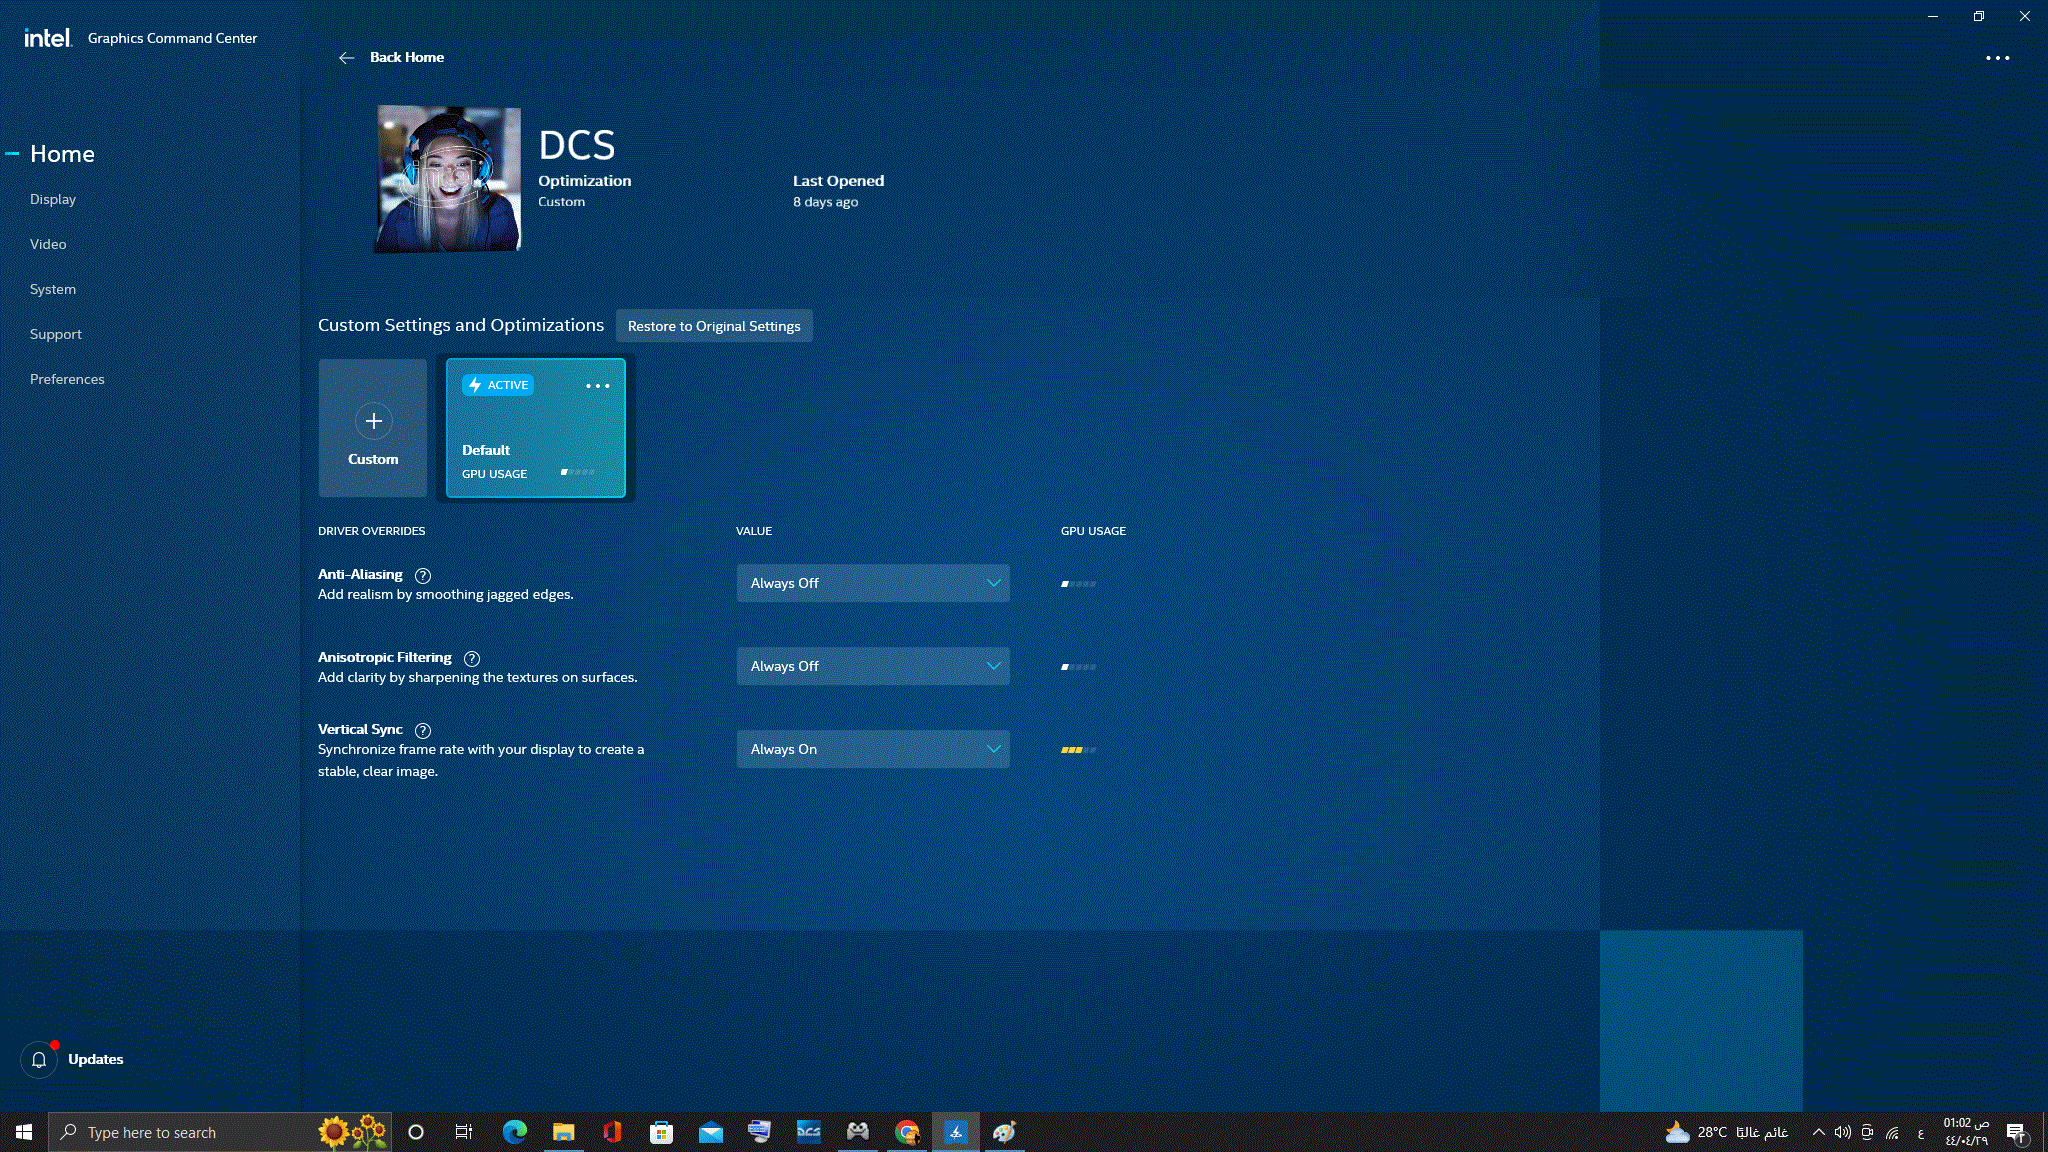Expand the Anisotropic Filtering value dropdown
Image resolution: width=2048 pixels, height=1152 pixels.
tap(872, 667)
